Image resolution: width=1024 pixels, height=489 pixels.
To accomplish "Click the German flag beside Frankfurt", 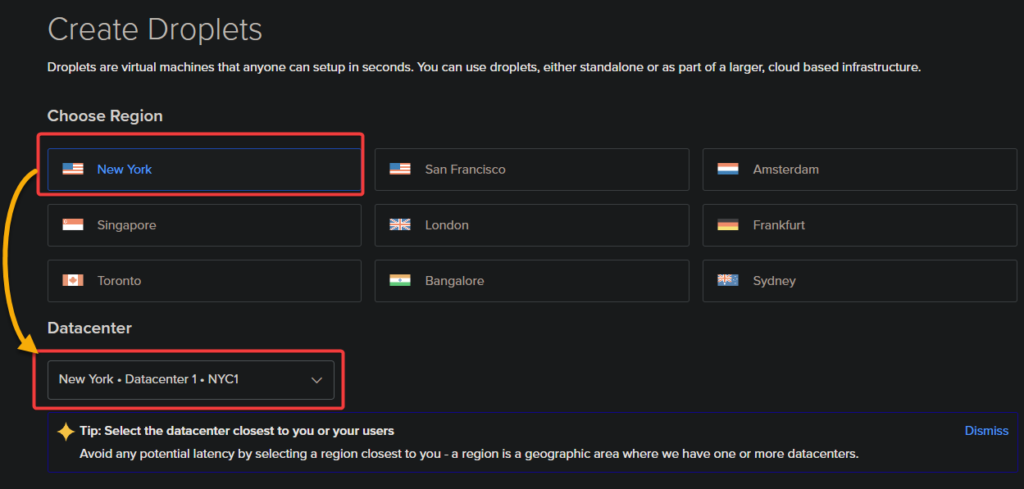I will click(x=728, y=225).
